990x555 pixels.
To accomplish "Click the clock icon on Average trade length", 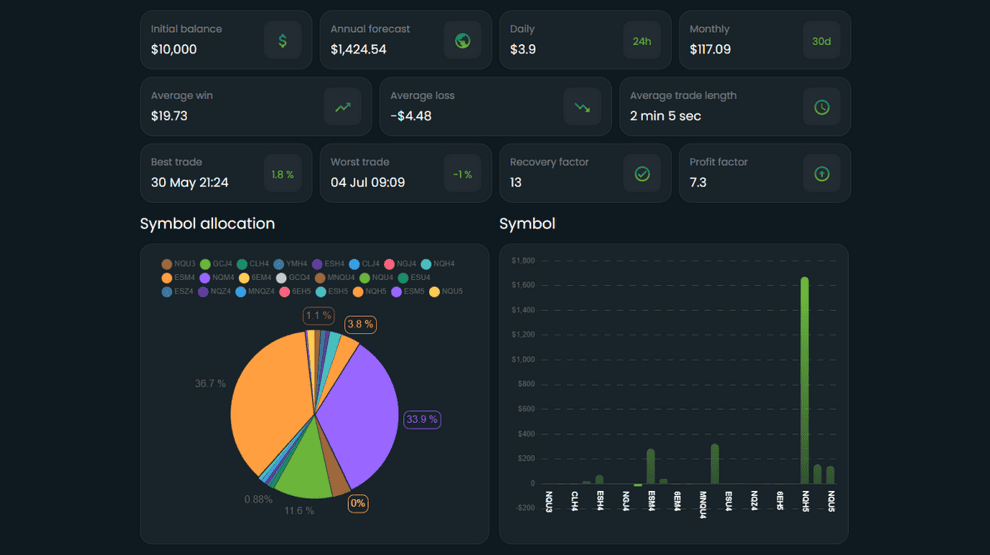I will pos(821,108).
